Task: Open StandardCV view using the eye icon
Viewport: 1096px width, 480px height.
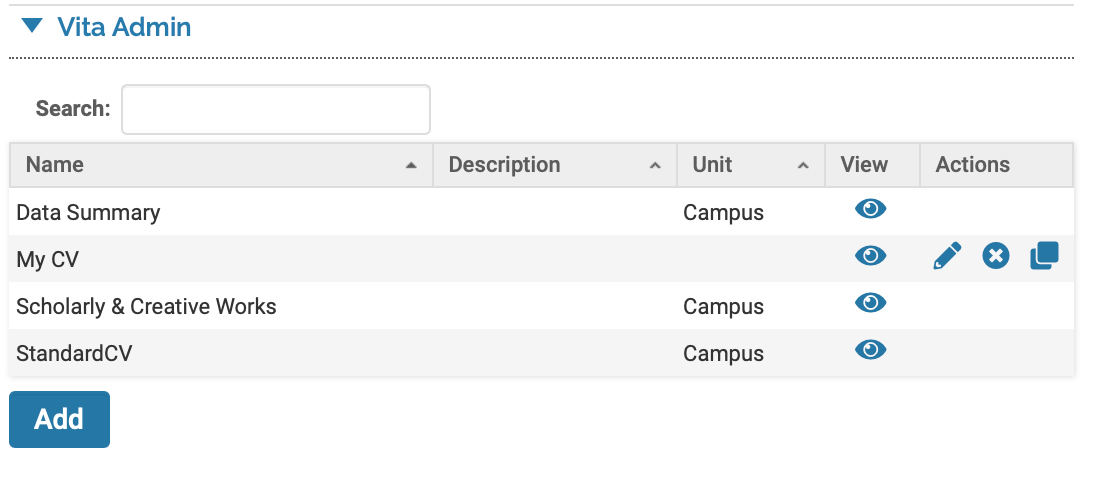Action: [x=870, y=350]
